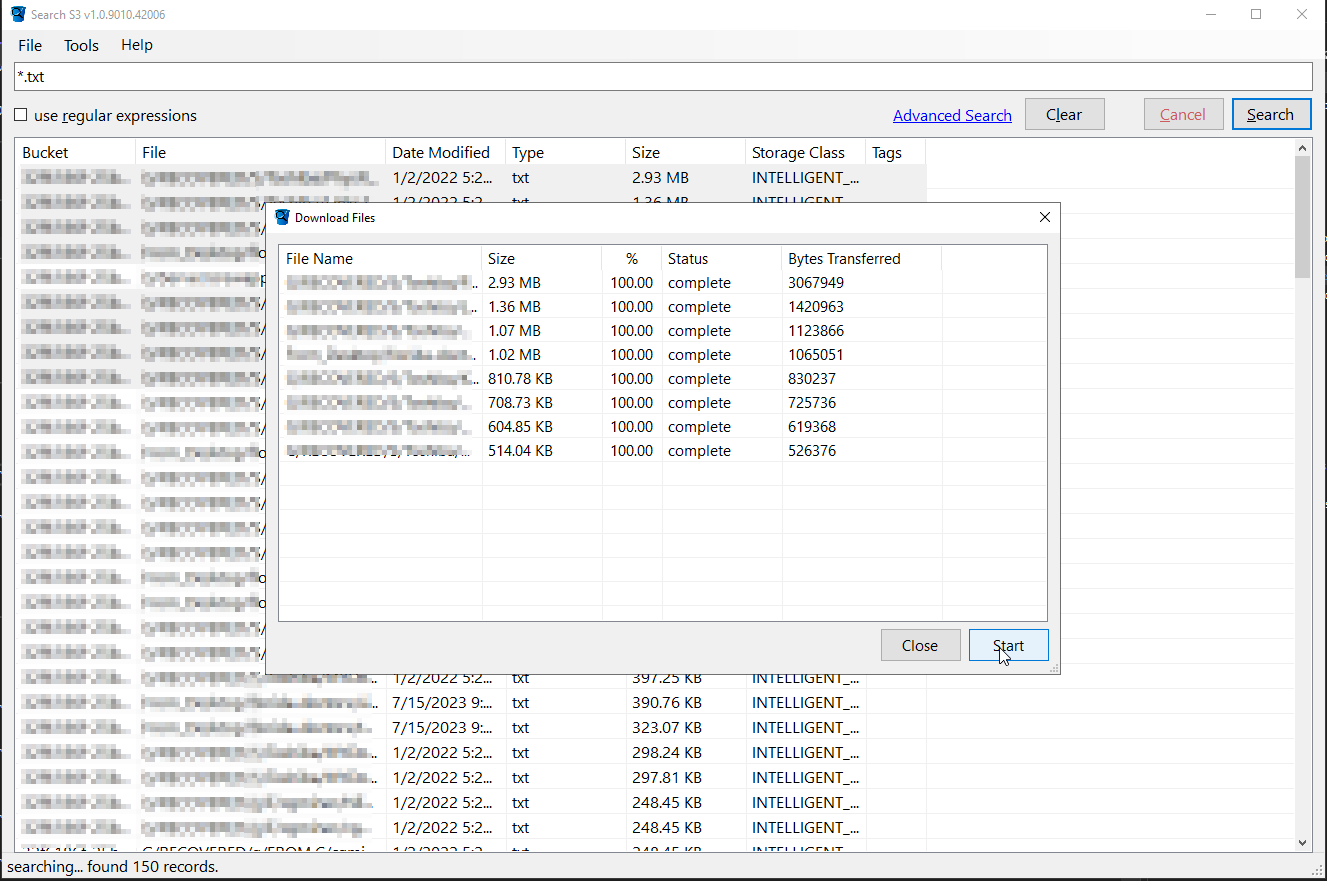
Task: Click the Bytes Transferred value 3067949
Action: click(816, 282)
